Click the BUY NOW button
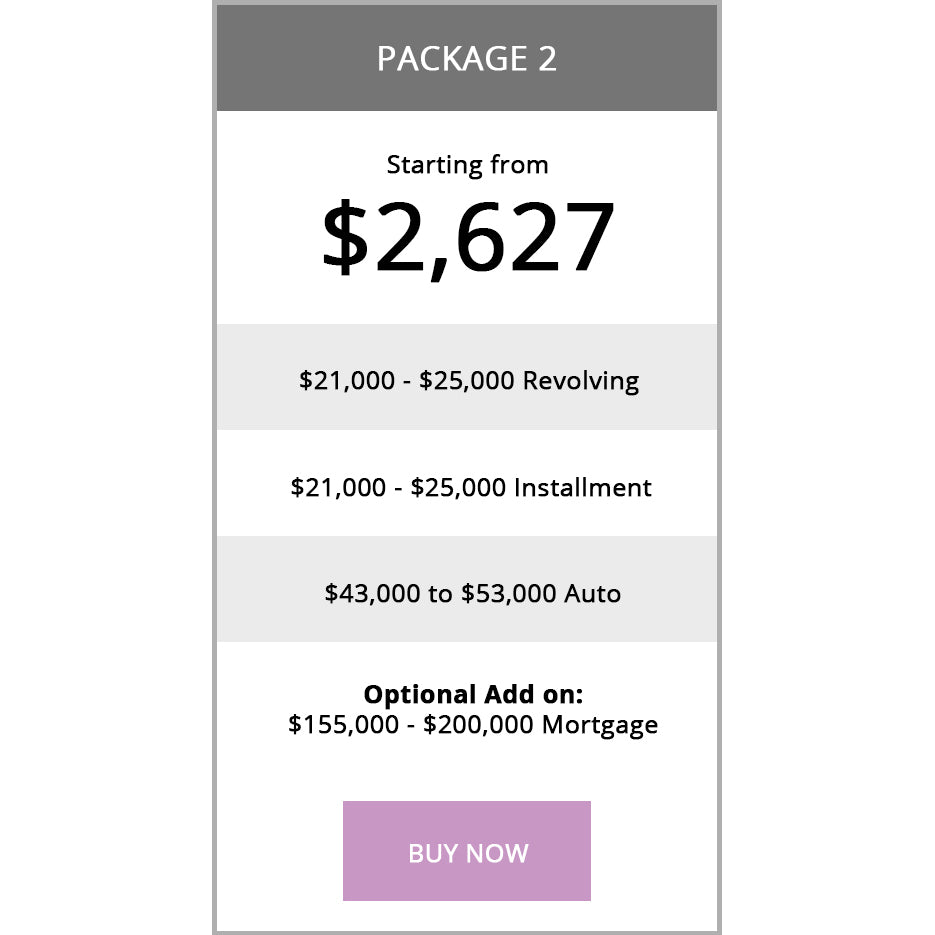This screenshot has height=935, width=935. point(467,851)
